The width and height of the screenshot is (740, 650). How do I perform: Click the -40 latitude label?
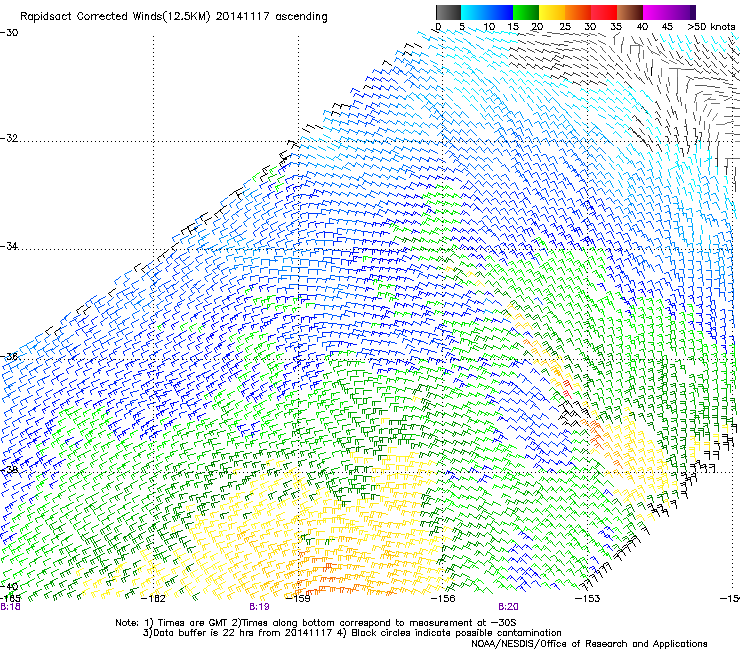point(9,586)
